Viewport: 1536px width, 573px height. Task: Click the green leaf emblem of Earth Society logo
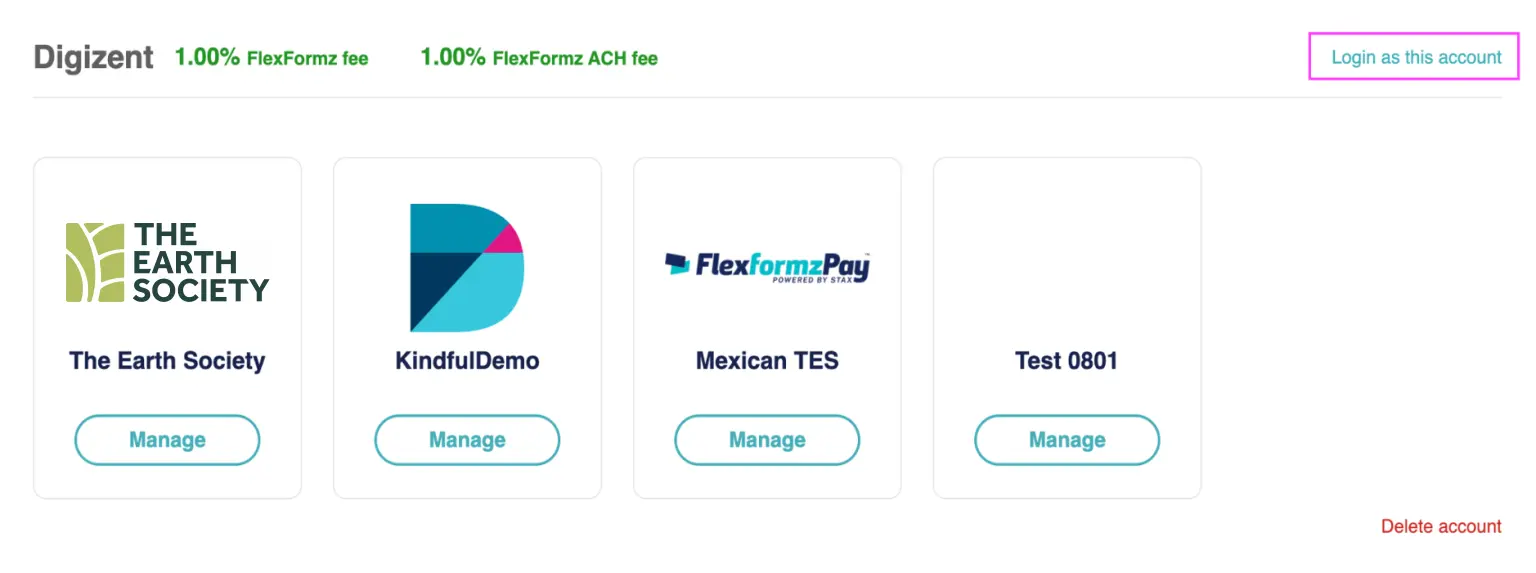(95, 262)
